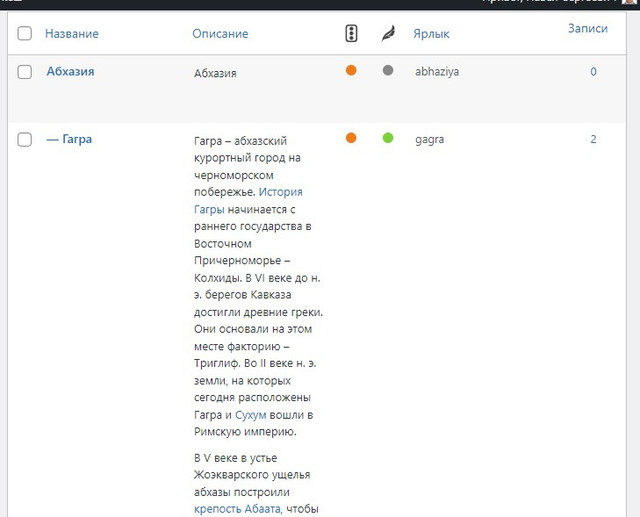Screen dimensions: 640x517
Task: Sort table by Ярлык column
Action: 431,33
